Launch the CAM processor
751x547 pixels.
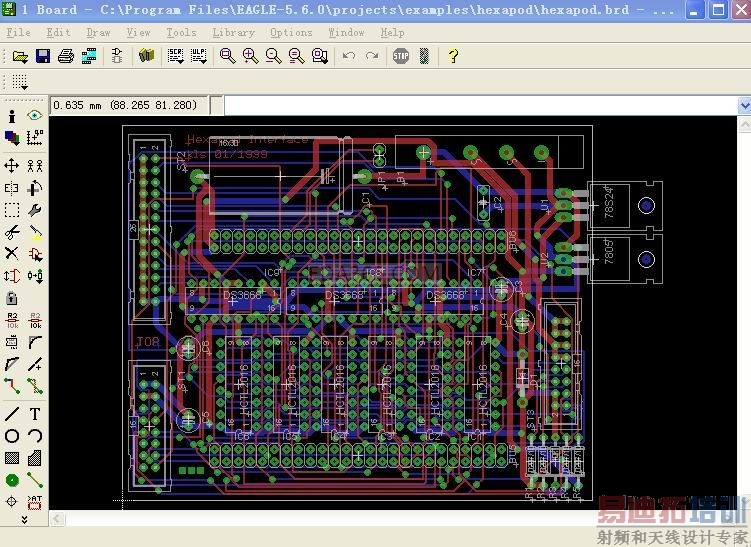coord(89,57)
